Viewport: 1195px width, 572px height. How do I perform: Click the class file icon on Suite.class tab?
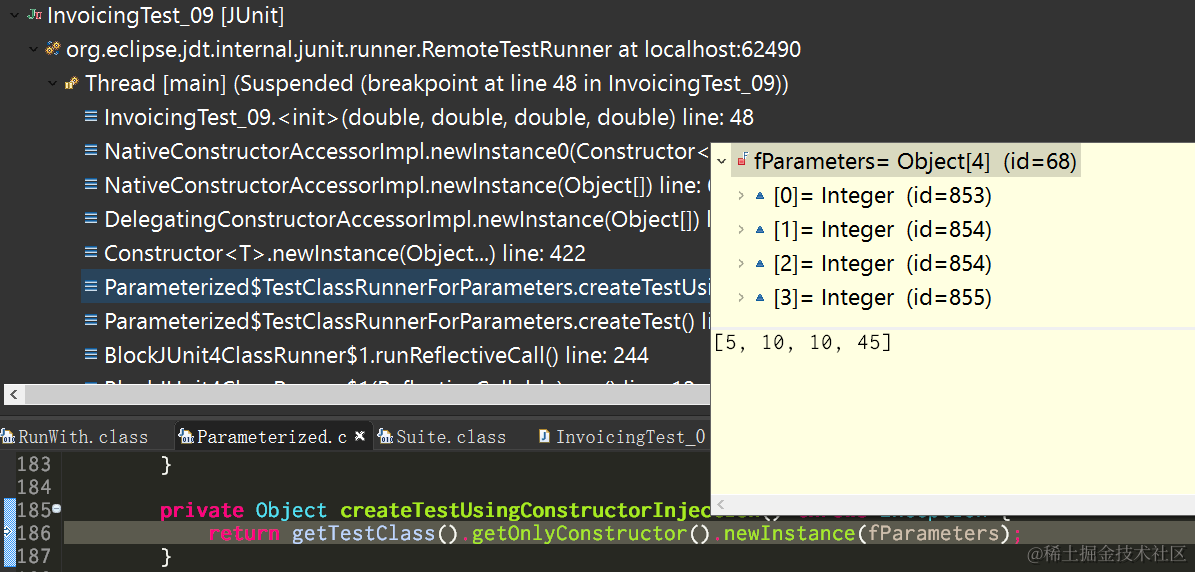(385, 436)
